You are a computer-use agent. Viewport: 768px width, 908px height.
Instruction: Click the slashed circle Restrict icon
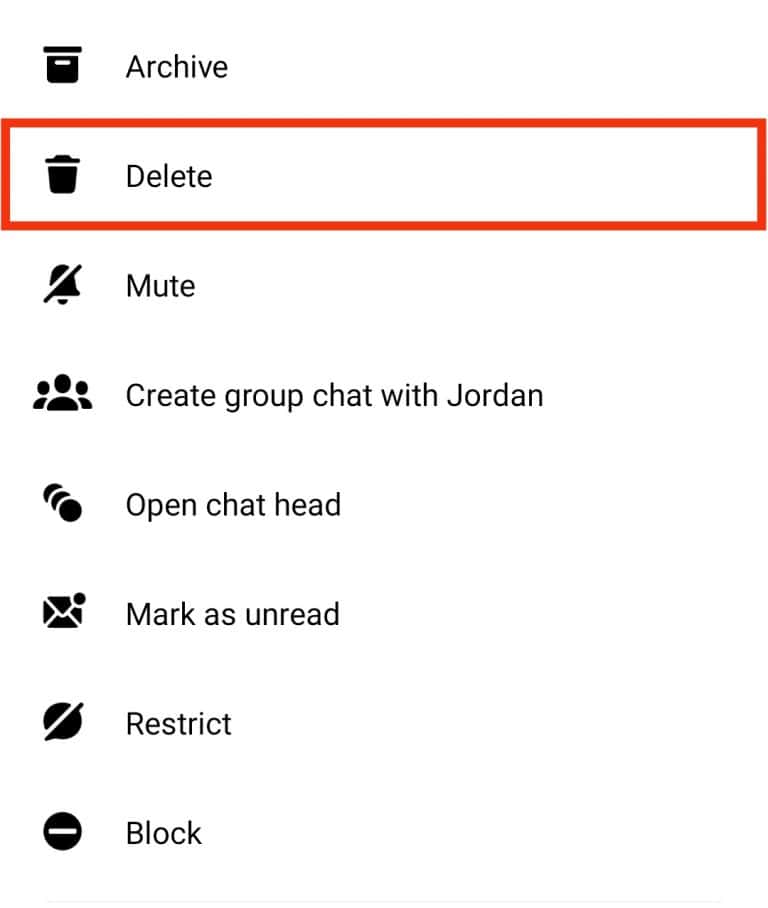62,722
